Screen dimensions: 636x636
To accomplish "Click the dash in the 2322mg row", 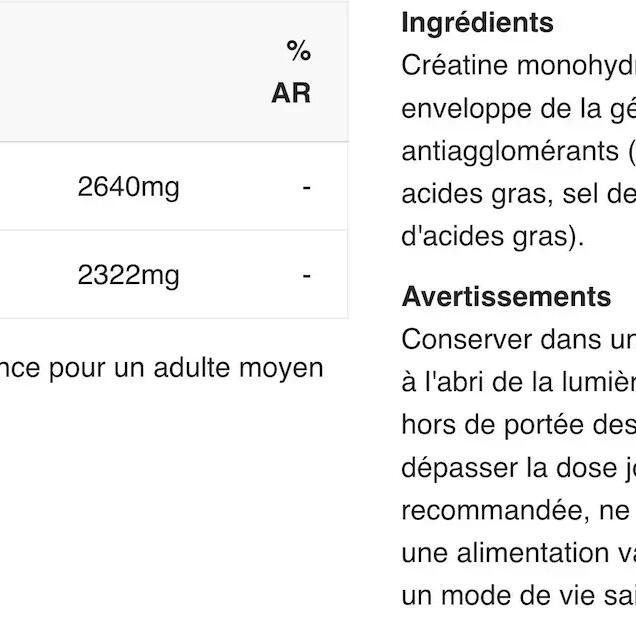I will tap(307, 275).
